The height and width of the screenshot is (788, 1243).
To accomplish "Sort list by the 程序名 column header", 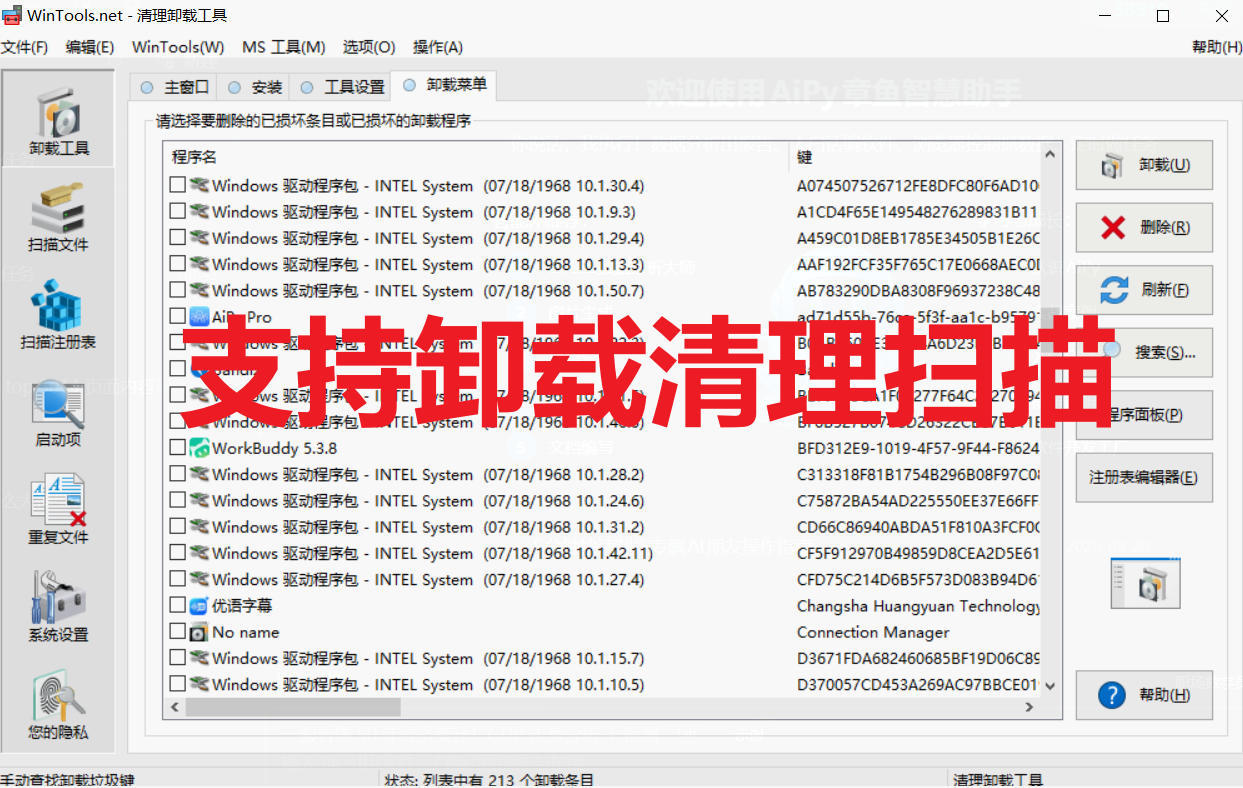I will pyautogui.click(x=475, y=157).
